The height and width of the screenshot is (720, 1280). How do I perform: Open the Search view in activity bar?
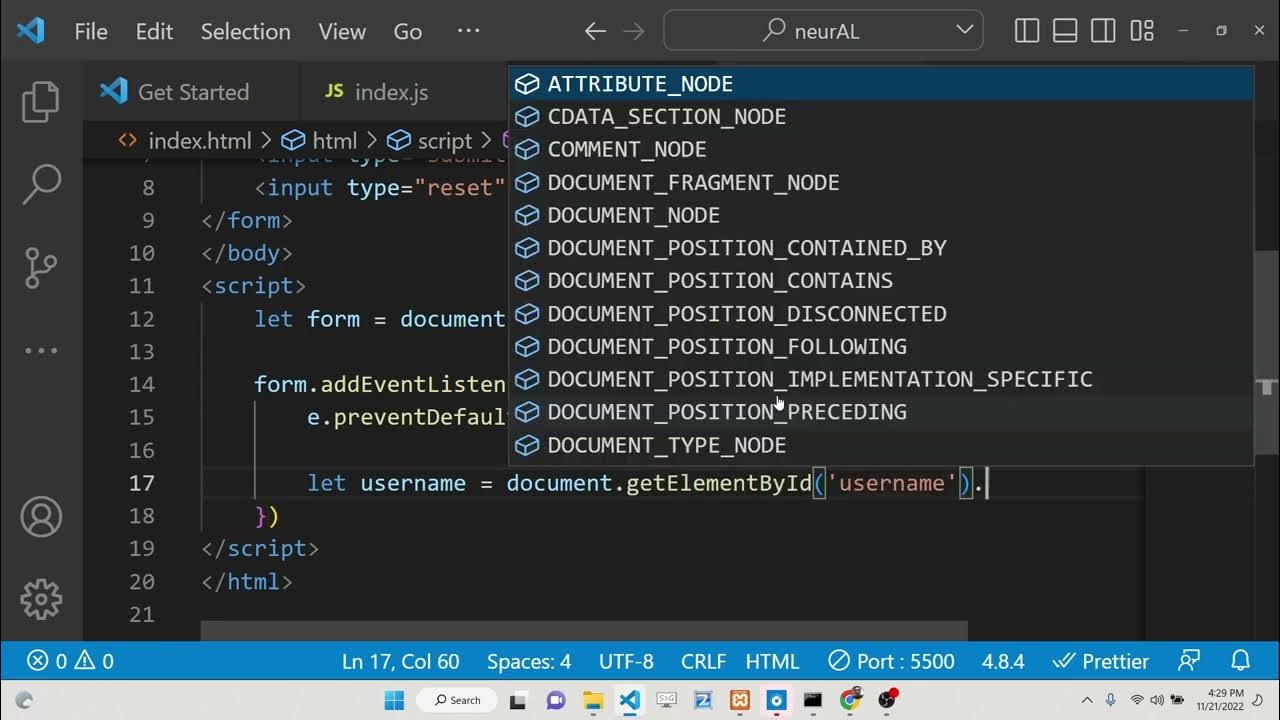(41, 184)
